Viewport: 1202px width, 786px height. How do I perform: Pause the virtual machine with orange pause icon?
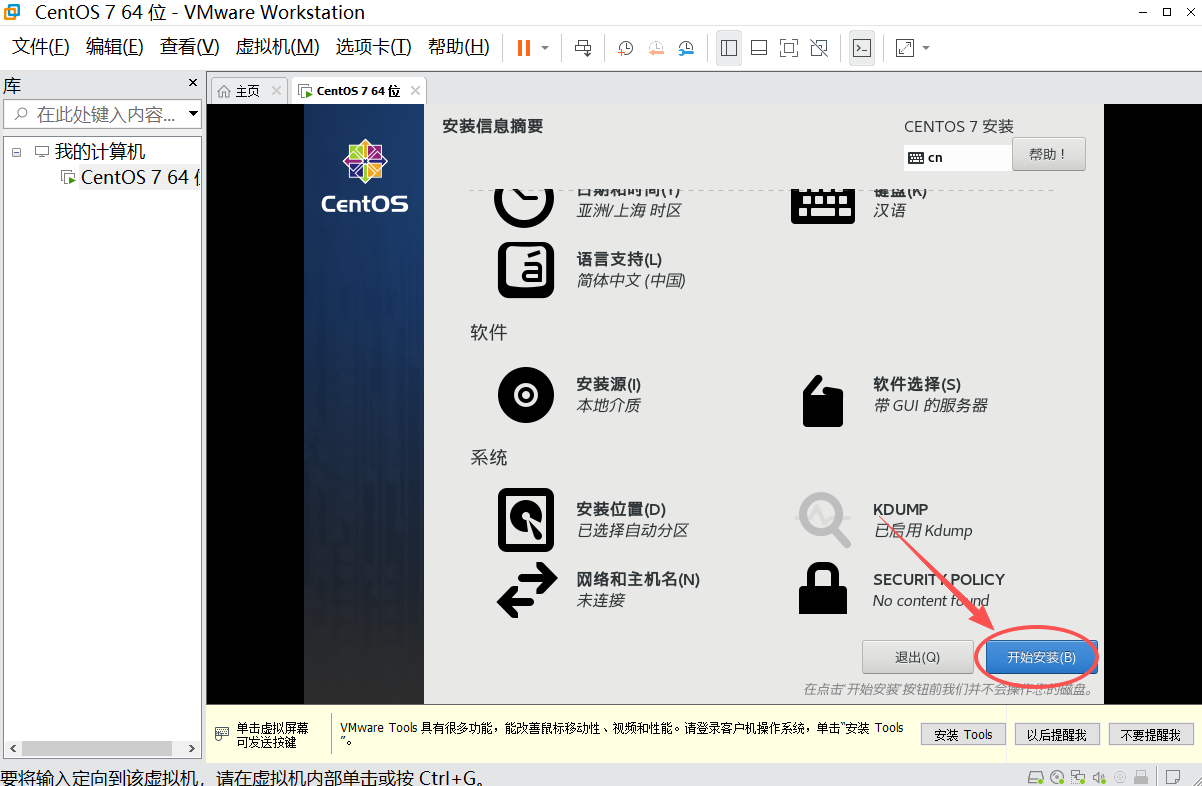coord(523,48)
